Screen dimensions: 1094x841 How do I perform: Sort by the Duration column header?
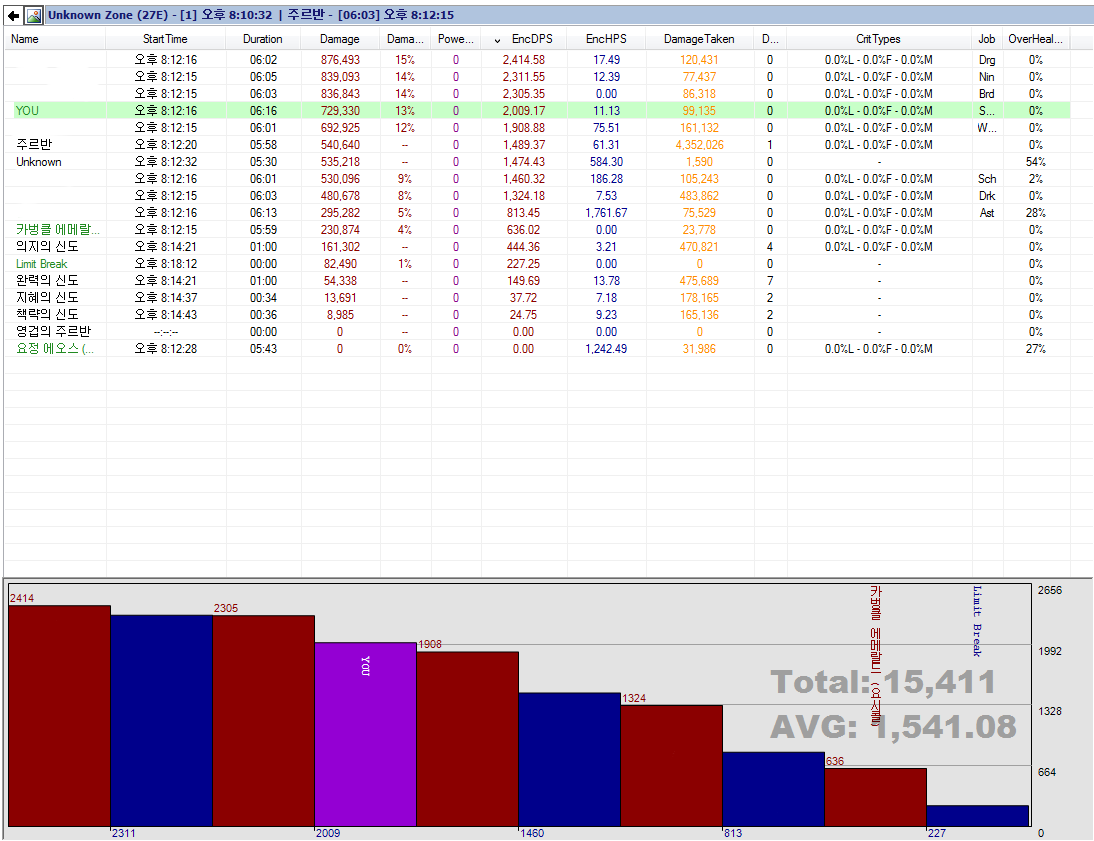pyautogui.click(x=262, y=39)
